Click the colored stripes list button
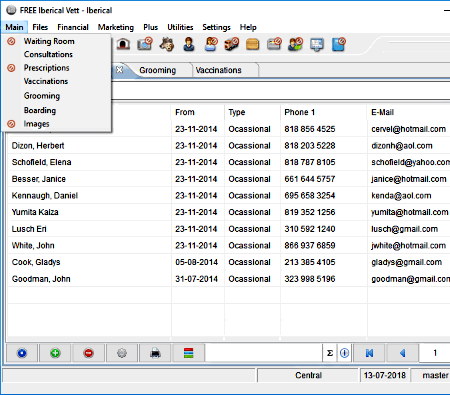Viewport: 450px width, 395px height. click(x=189, y=353)
